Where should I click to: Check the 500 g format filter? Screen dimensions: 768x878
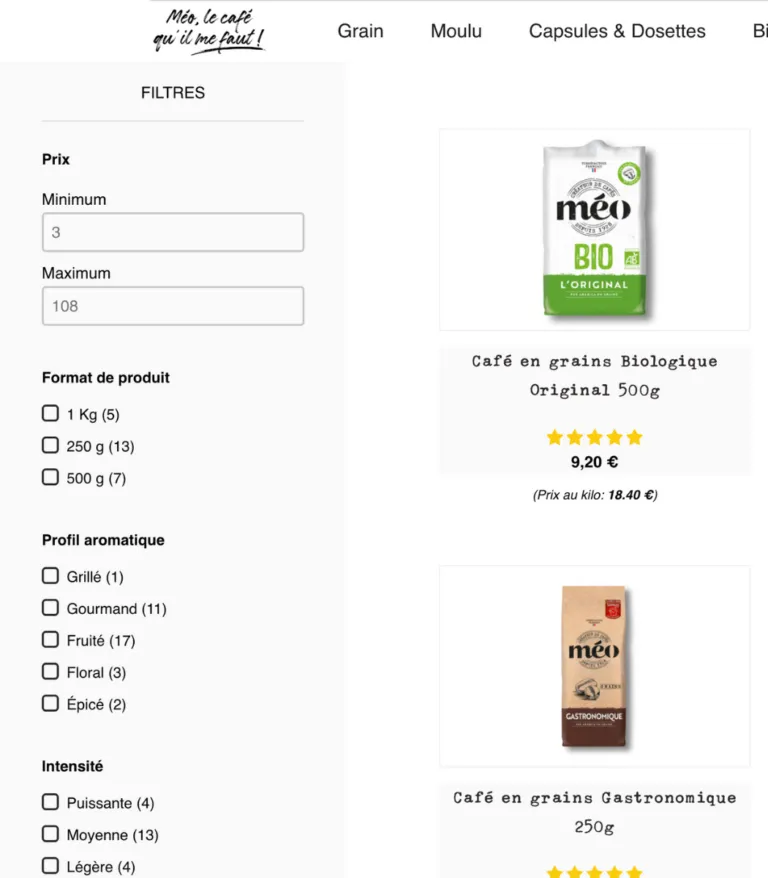pyautogui.click(x=50, y=477)
